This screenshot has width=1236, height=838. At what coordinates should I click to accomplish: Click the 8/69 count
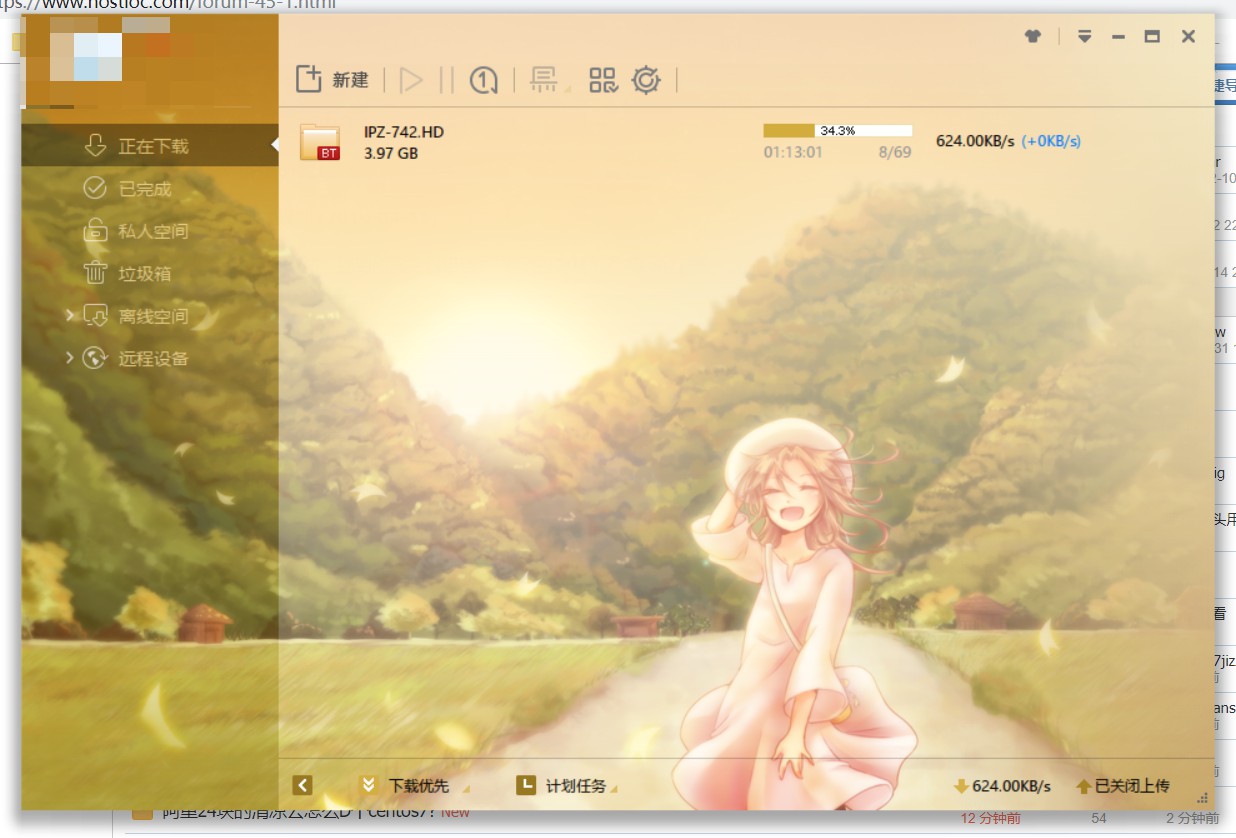(895, 153)
